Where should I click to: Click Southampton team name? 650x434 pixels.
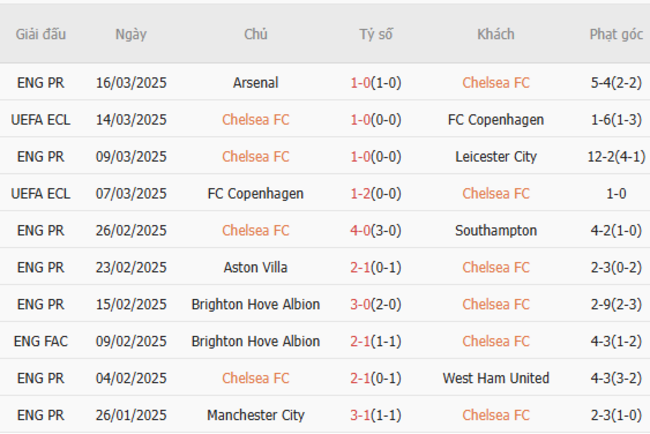pyautogui.click(x=496, y=231)
